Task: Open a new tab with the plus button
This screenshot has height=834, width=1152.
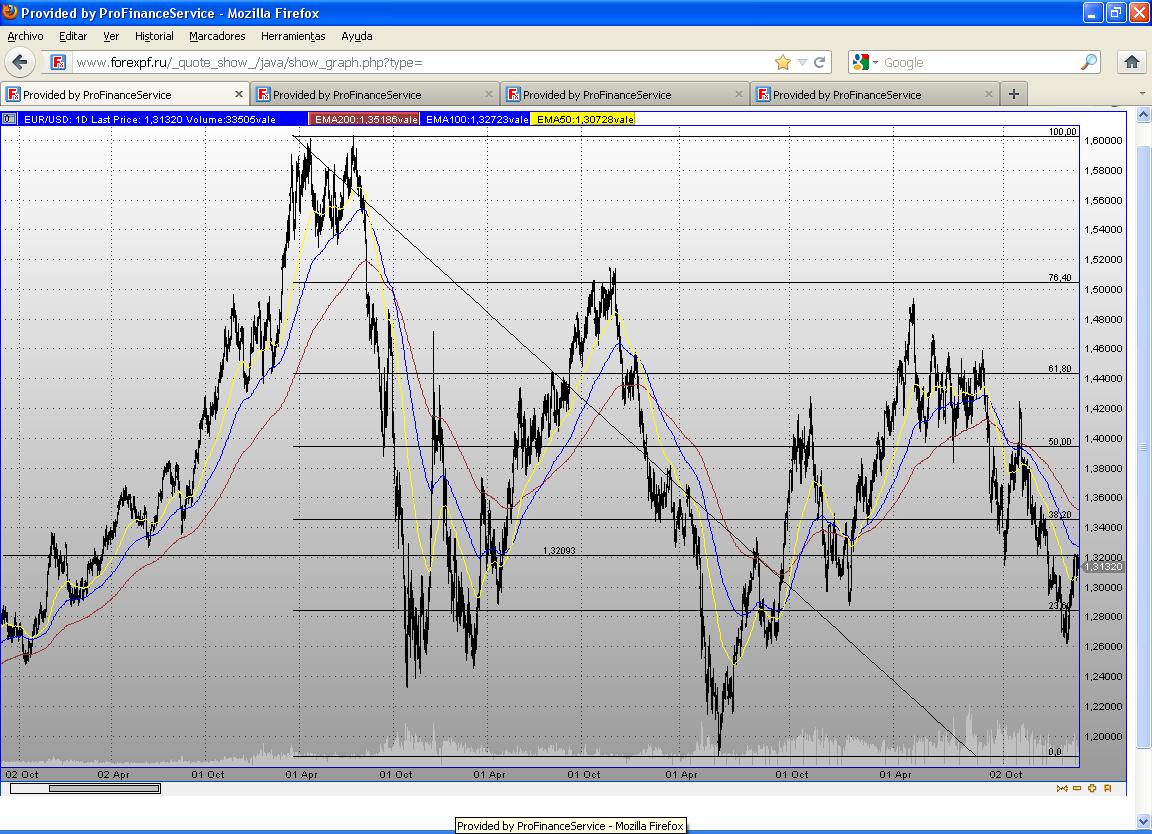Action: click(1013, 94)
